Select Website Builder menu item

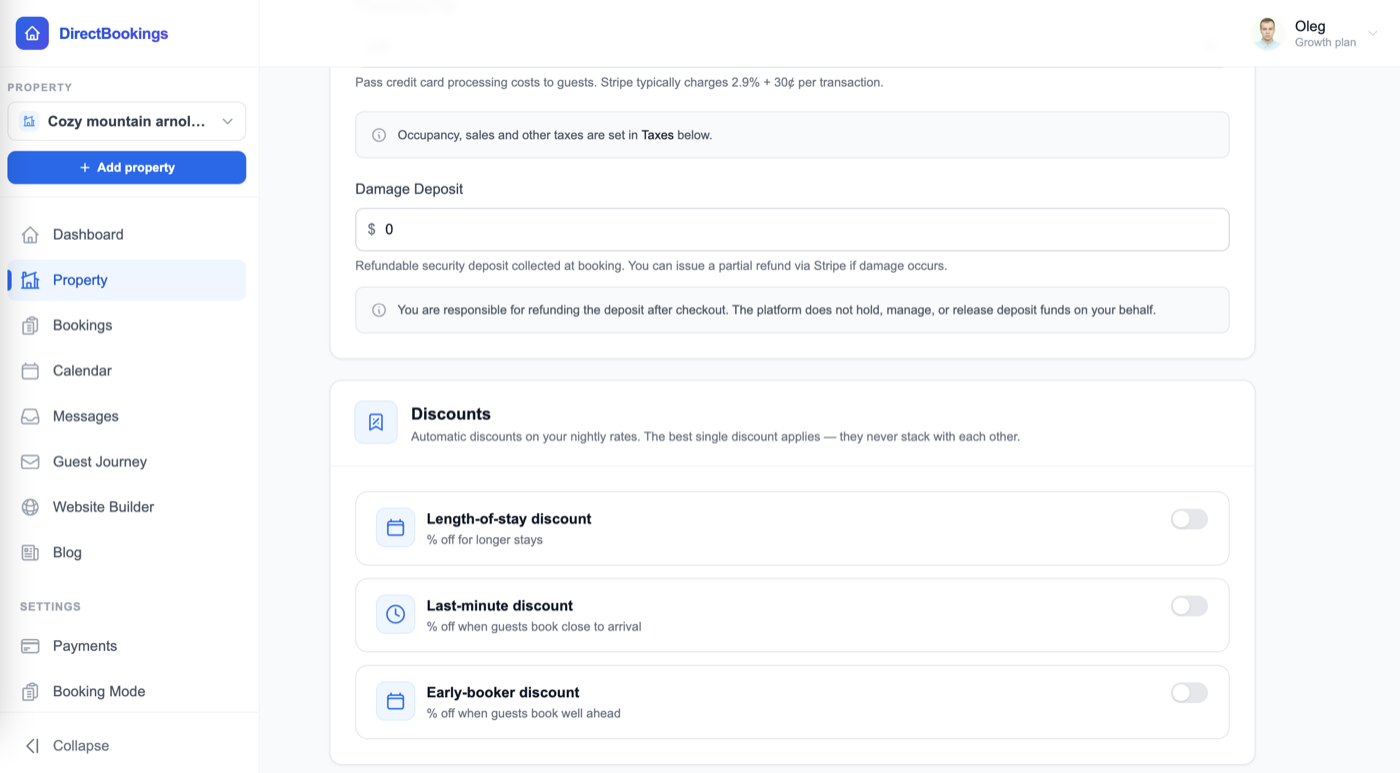click(x=126, y=507)
